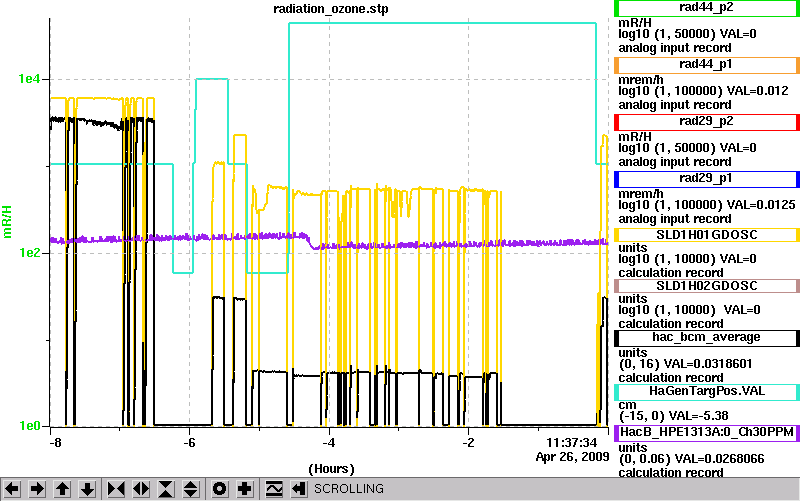Click the return-to-scrolling arrow icon

click(x=299, y=489)
